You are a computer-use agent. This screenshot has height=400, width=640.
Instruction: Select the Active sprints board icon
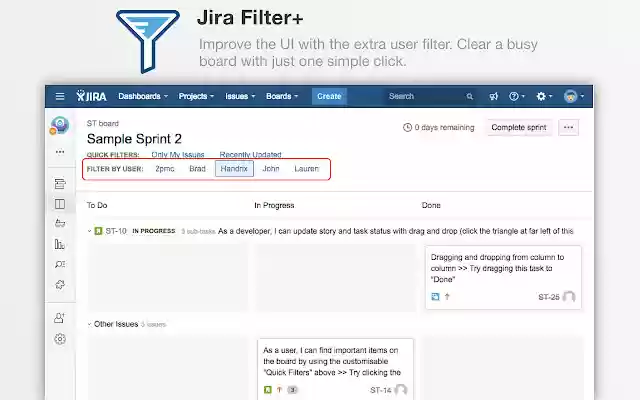60,204
